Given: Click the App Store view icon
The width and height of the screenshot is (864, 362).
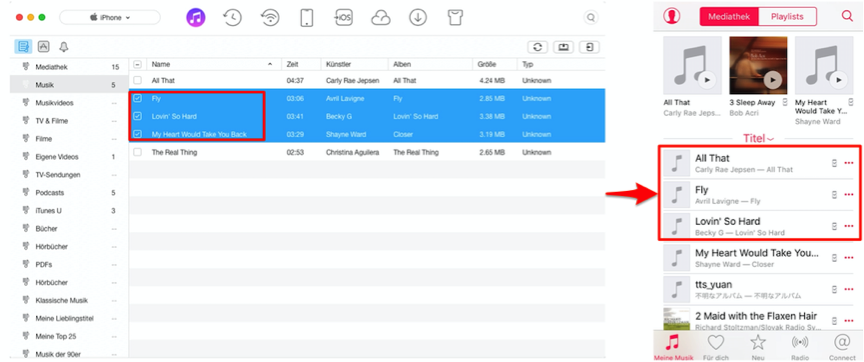Looking at the screenshot, I should click(x=44, y=47).
